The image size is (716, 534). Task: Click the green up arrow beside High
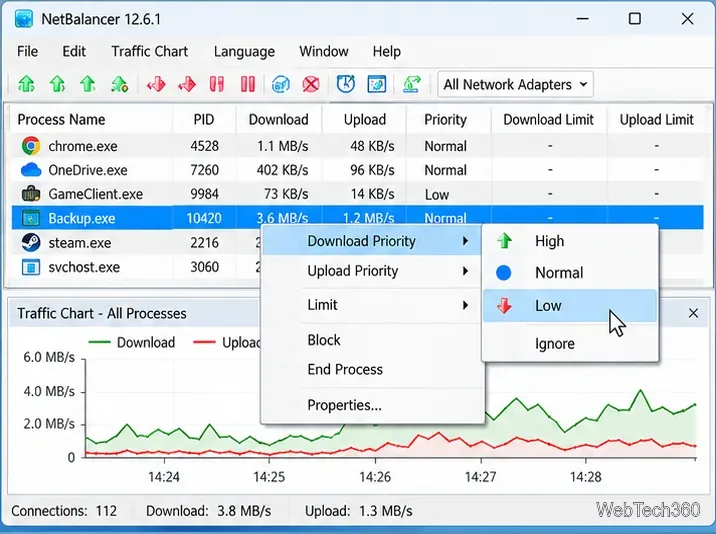(x=505, y=240)
